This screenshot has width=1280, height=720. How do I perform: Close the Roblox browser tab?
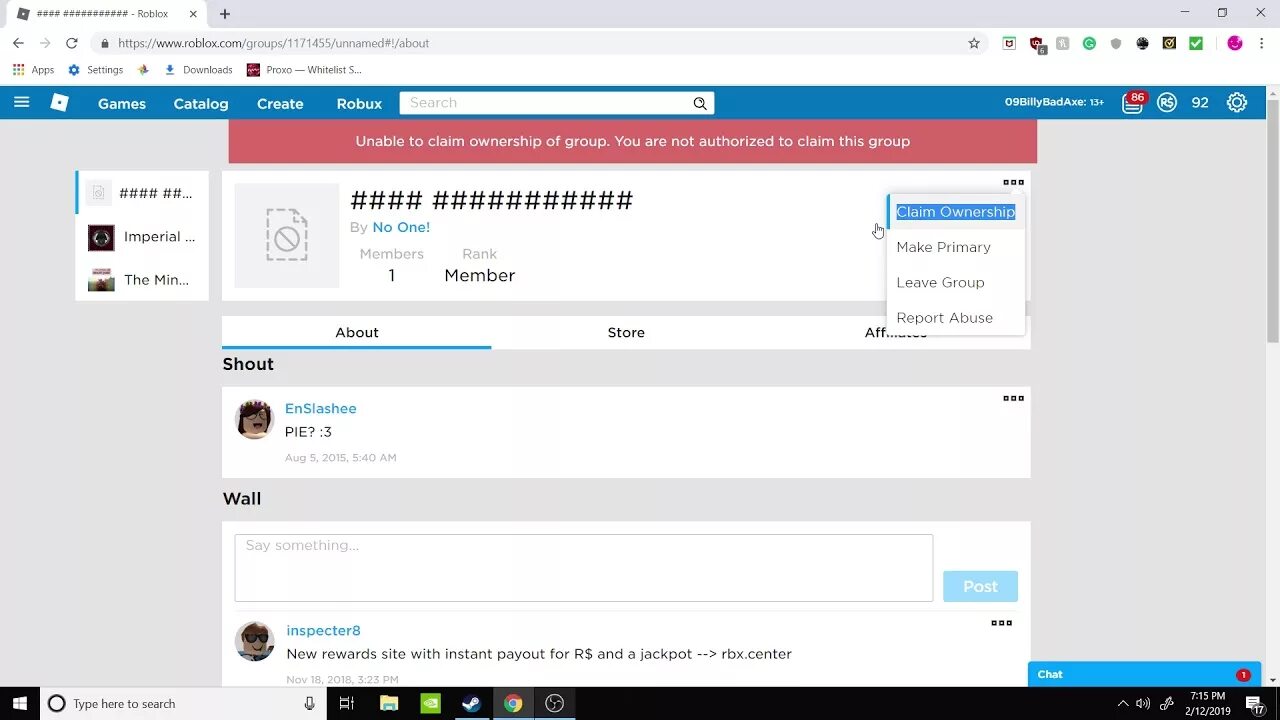pos(194,14)
